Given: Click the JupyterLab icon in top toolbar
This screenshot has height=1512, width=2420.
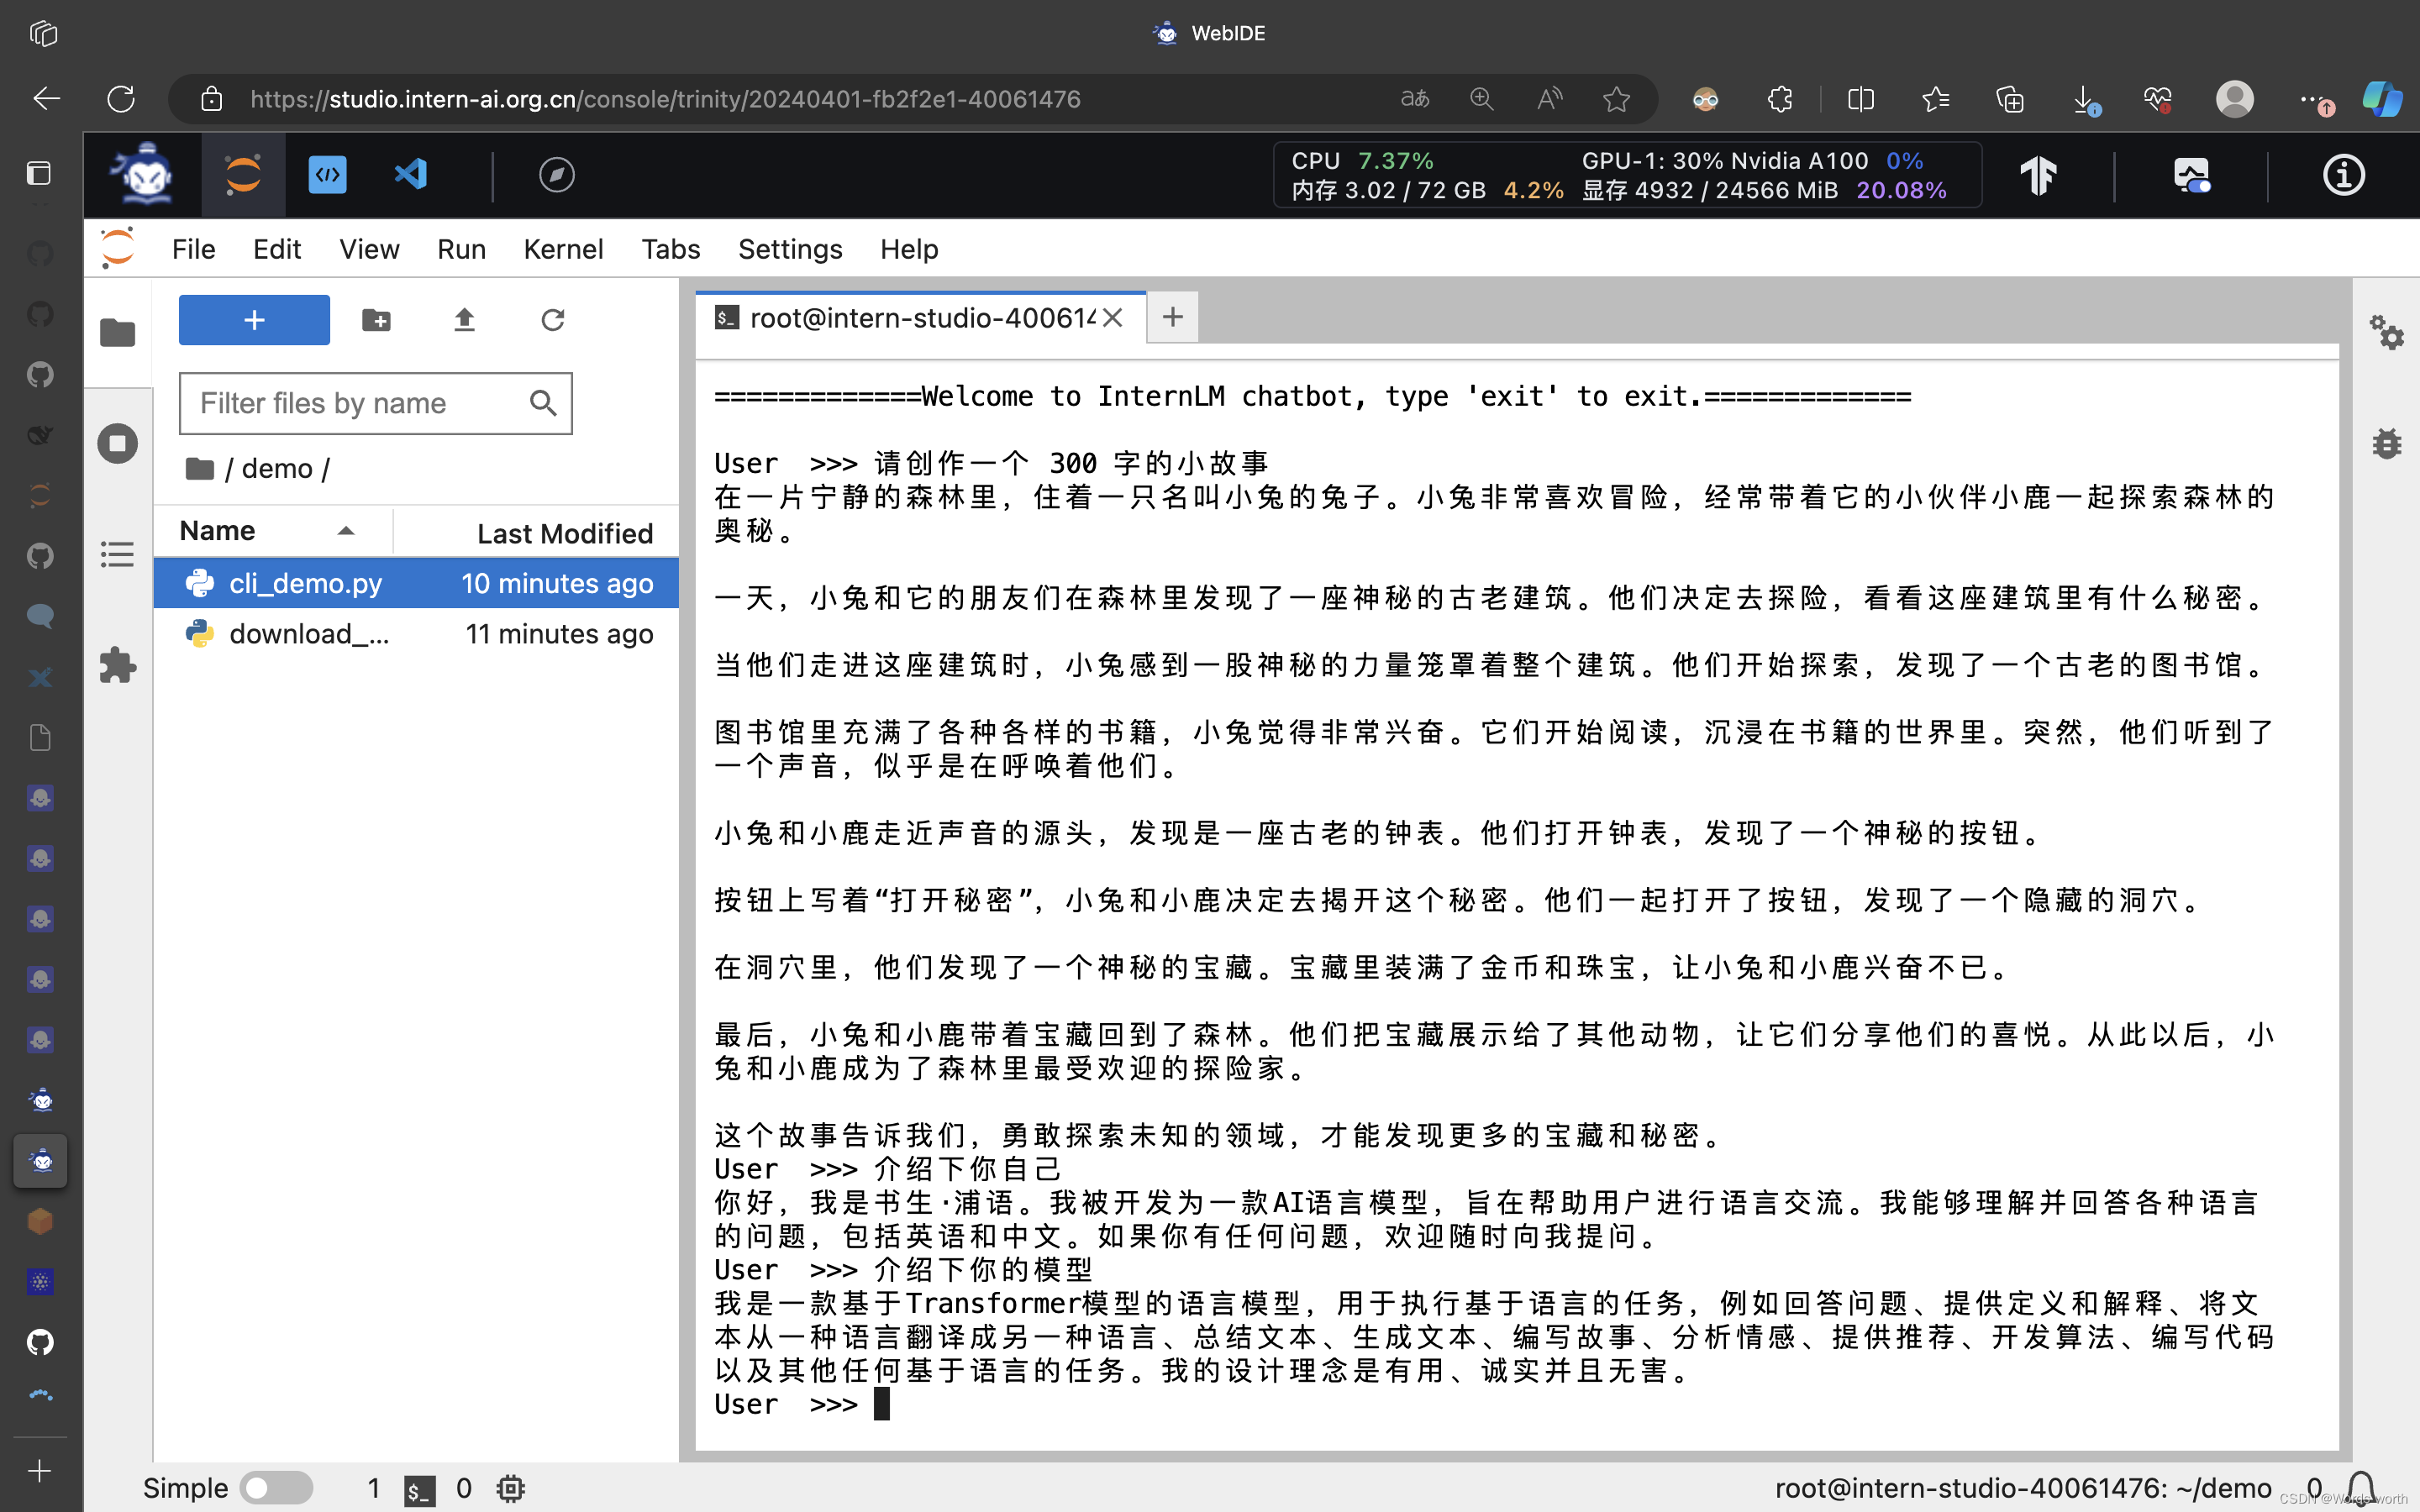Looking at the screenshot, I should pos(243,175).
